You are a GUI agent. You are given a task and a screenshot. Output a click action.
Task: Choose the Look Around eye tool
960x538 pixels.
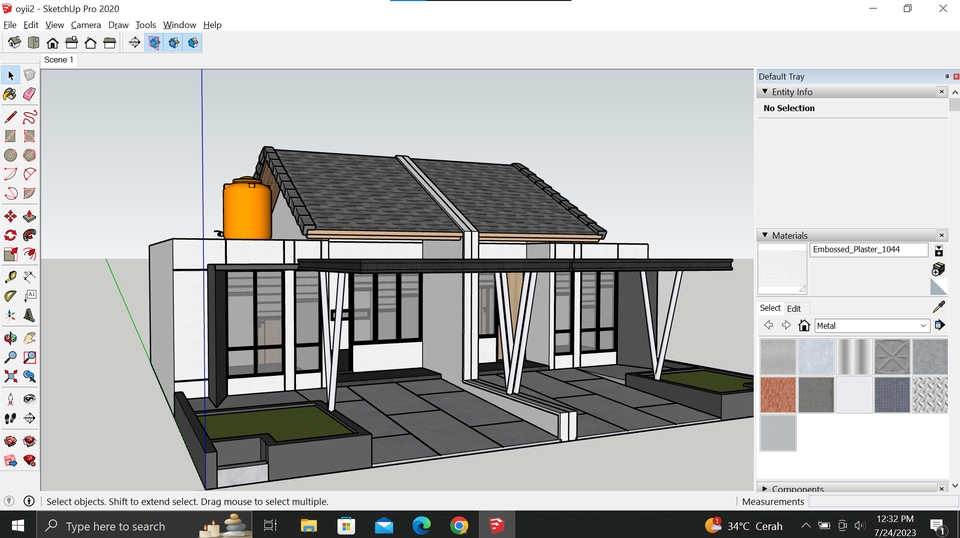click(29, 399)
